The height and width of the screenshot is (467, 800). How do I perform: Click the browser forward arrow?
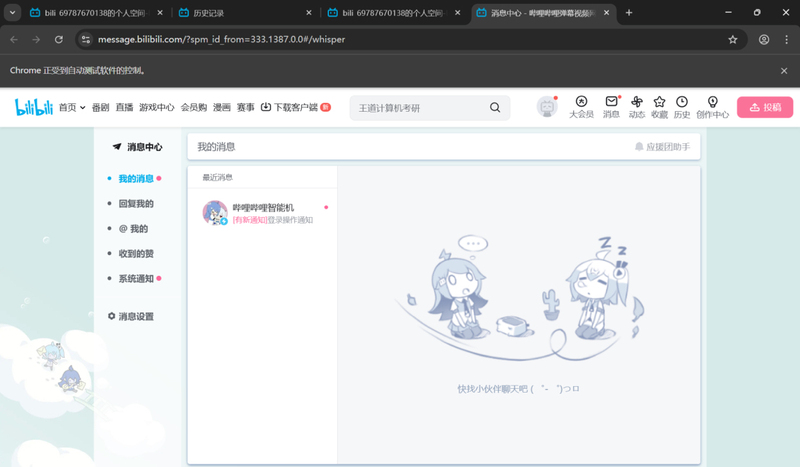pyautogui.click(x=36, y=39)
